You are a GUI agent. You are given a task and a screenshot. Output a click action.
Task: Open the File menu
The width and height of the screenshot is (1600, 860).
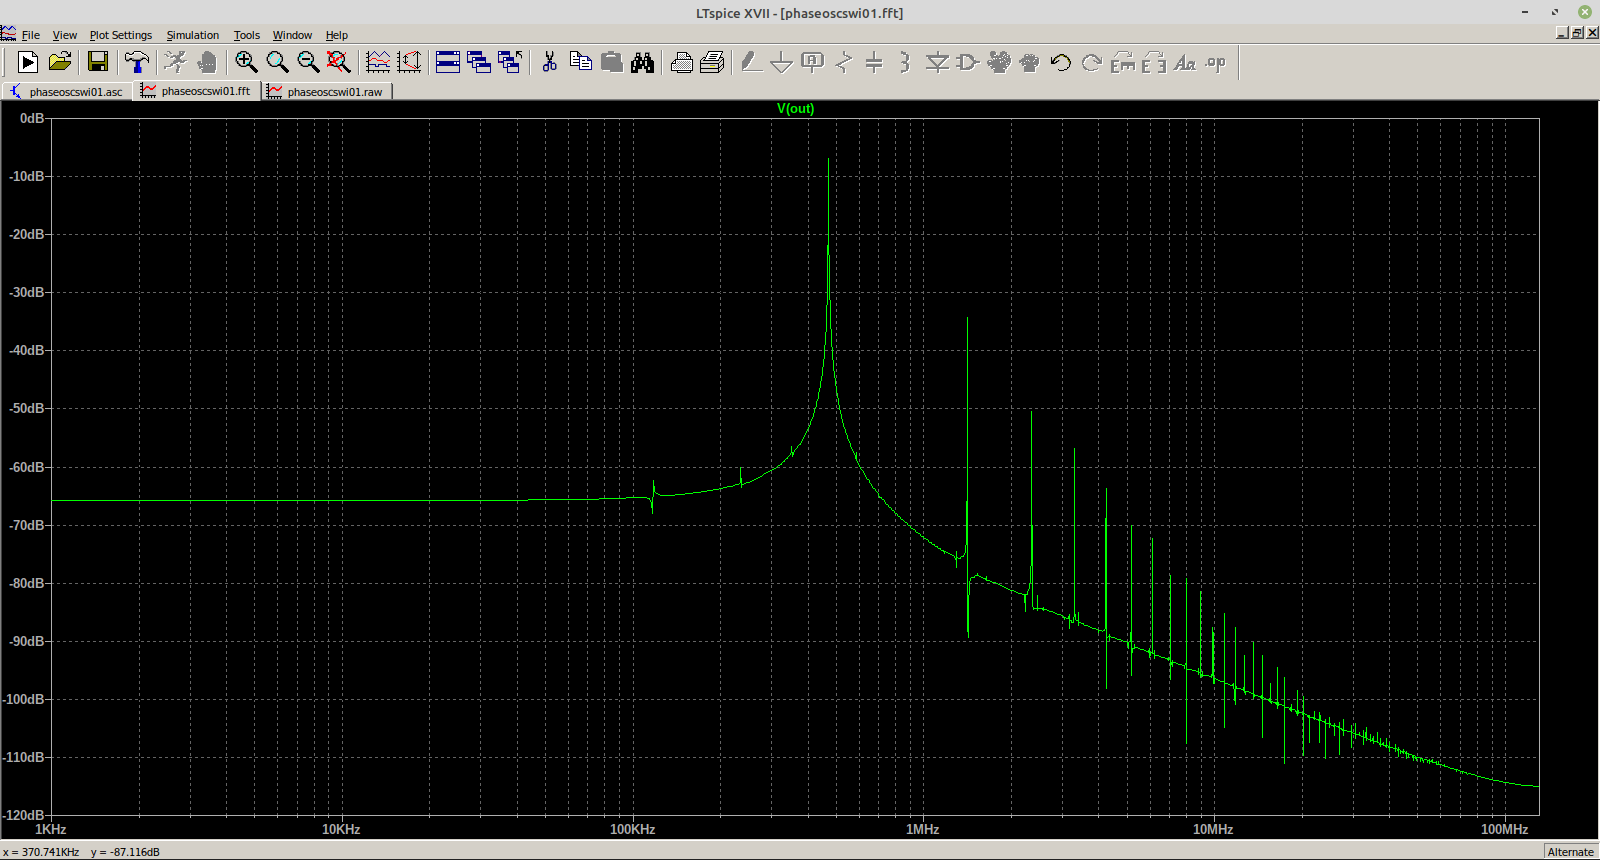tap(31, 35)
